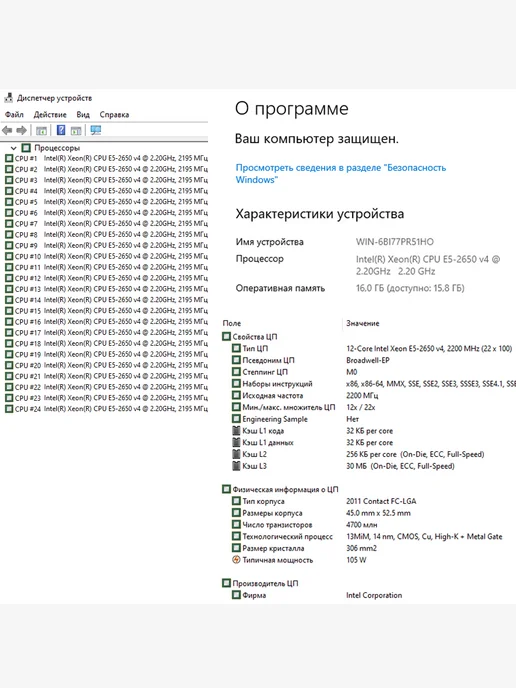Click the Back arrow in Device Manager toolbar
The width and height of the screenshot is (516, 688).
pyautogui.click(x=7, y=130)
